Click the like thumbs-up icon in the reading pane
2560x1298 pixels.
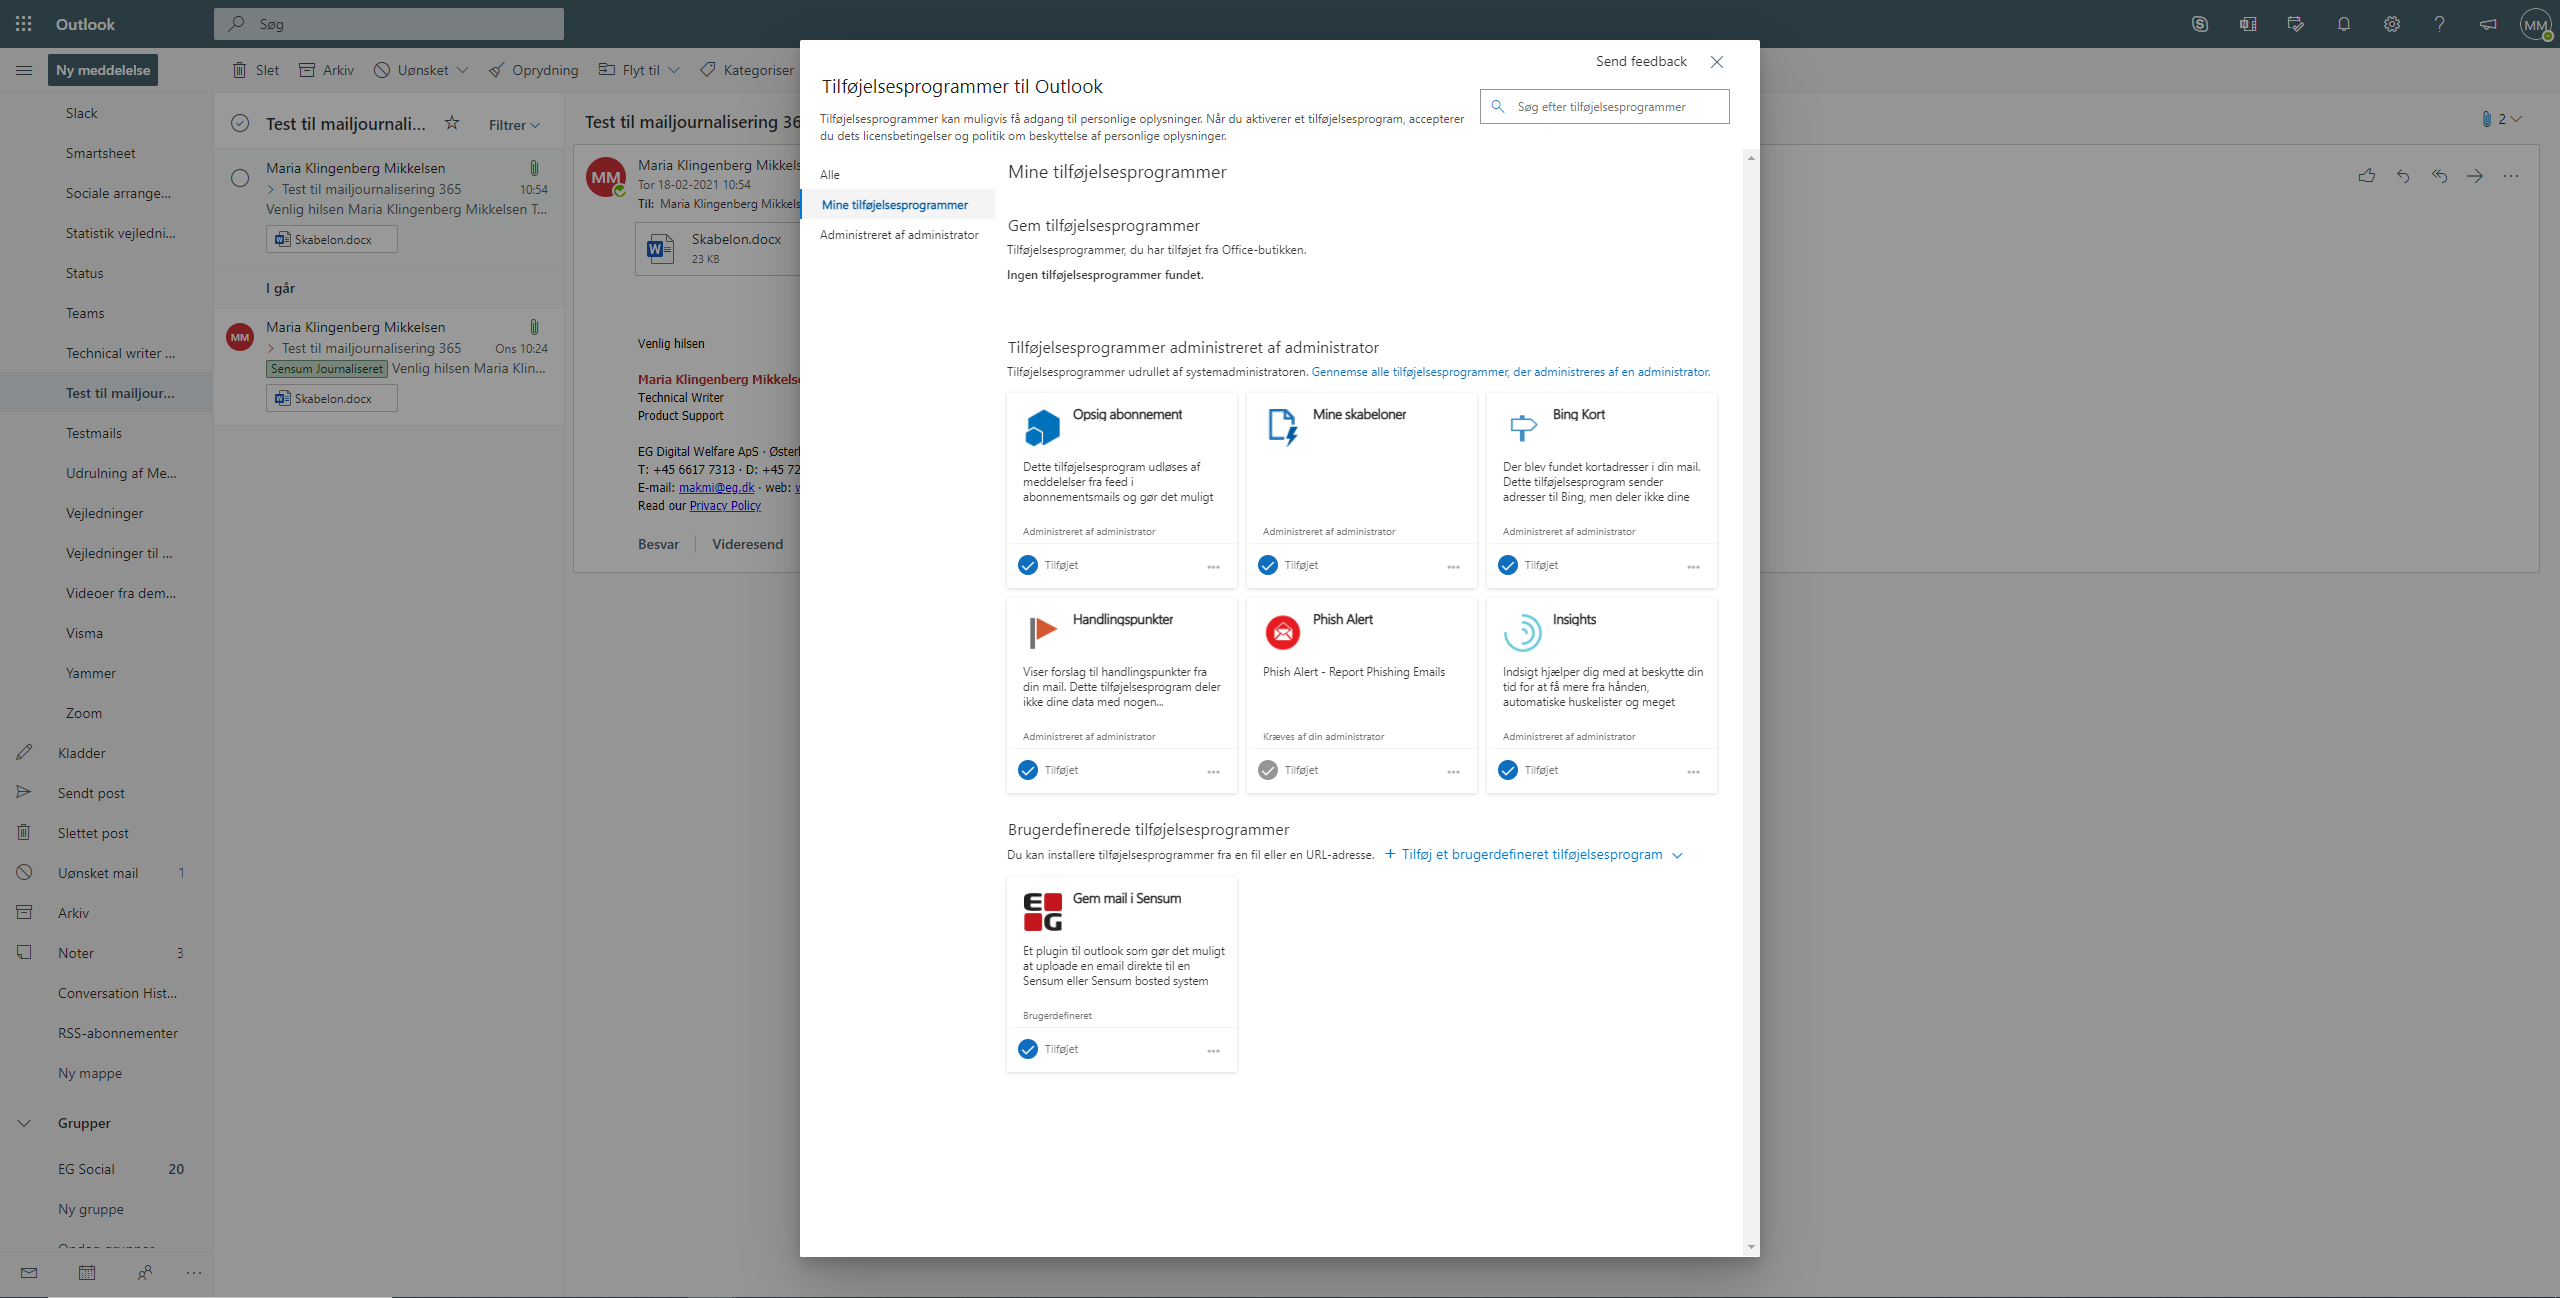click(2367, 176)
